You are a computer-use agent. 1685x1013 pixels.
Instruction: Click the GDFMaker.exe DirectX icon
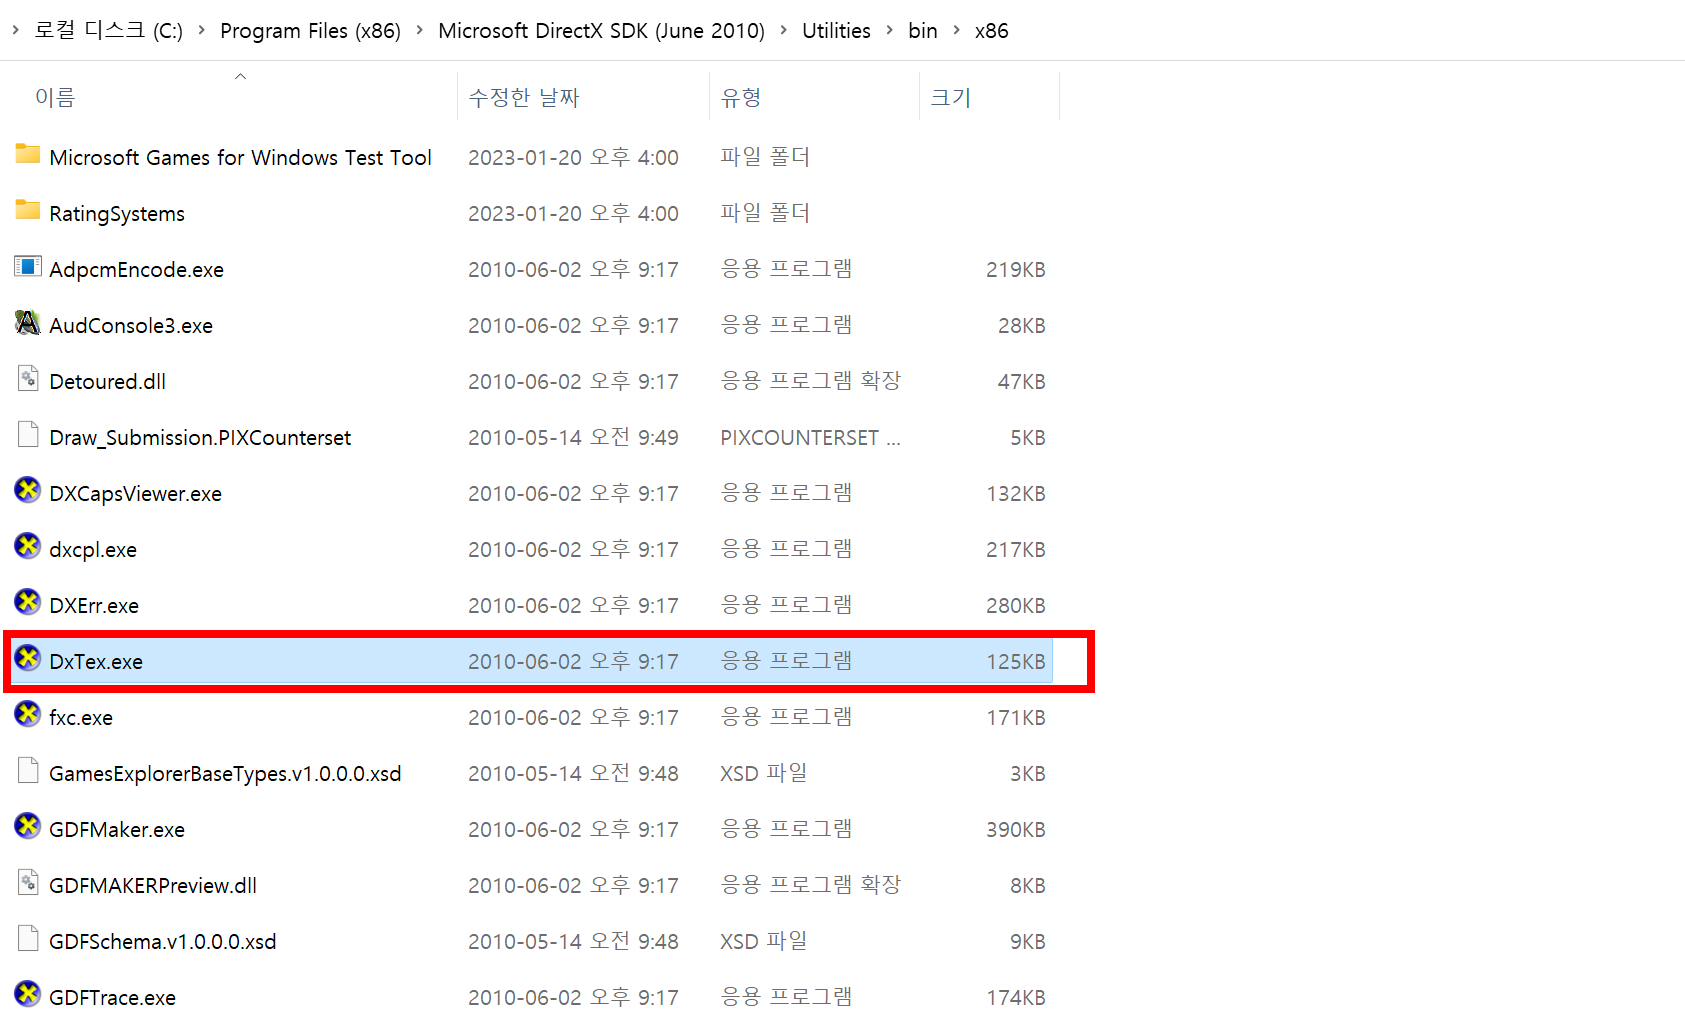click(x=28, y=826)
